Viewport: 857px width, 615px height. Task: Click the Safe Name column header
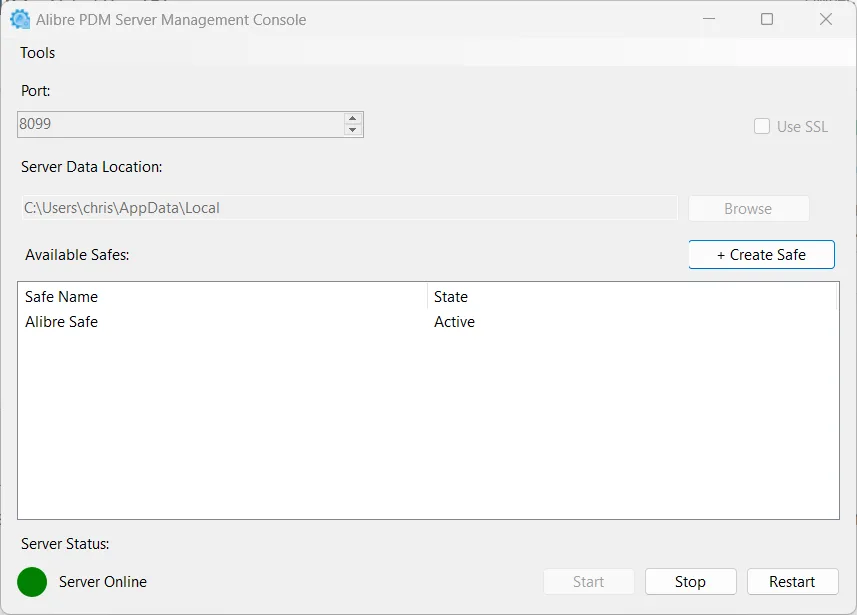pos(222,296)
